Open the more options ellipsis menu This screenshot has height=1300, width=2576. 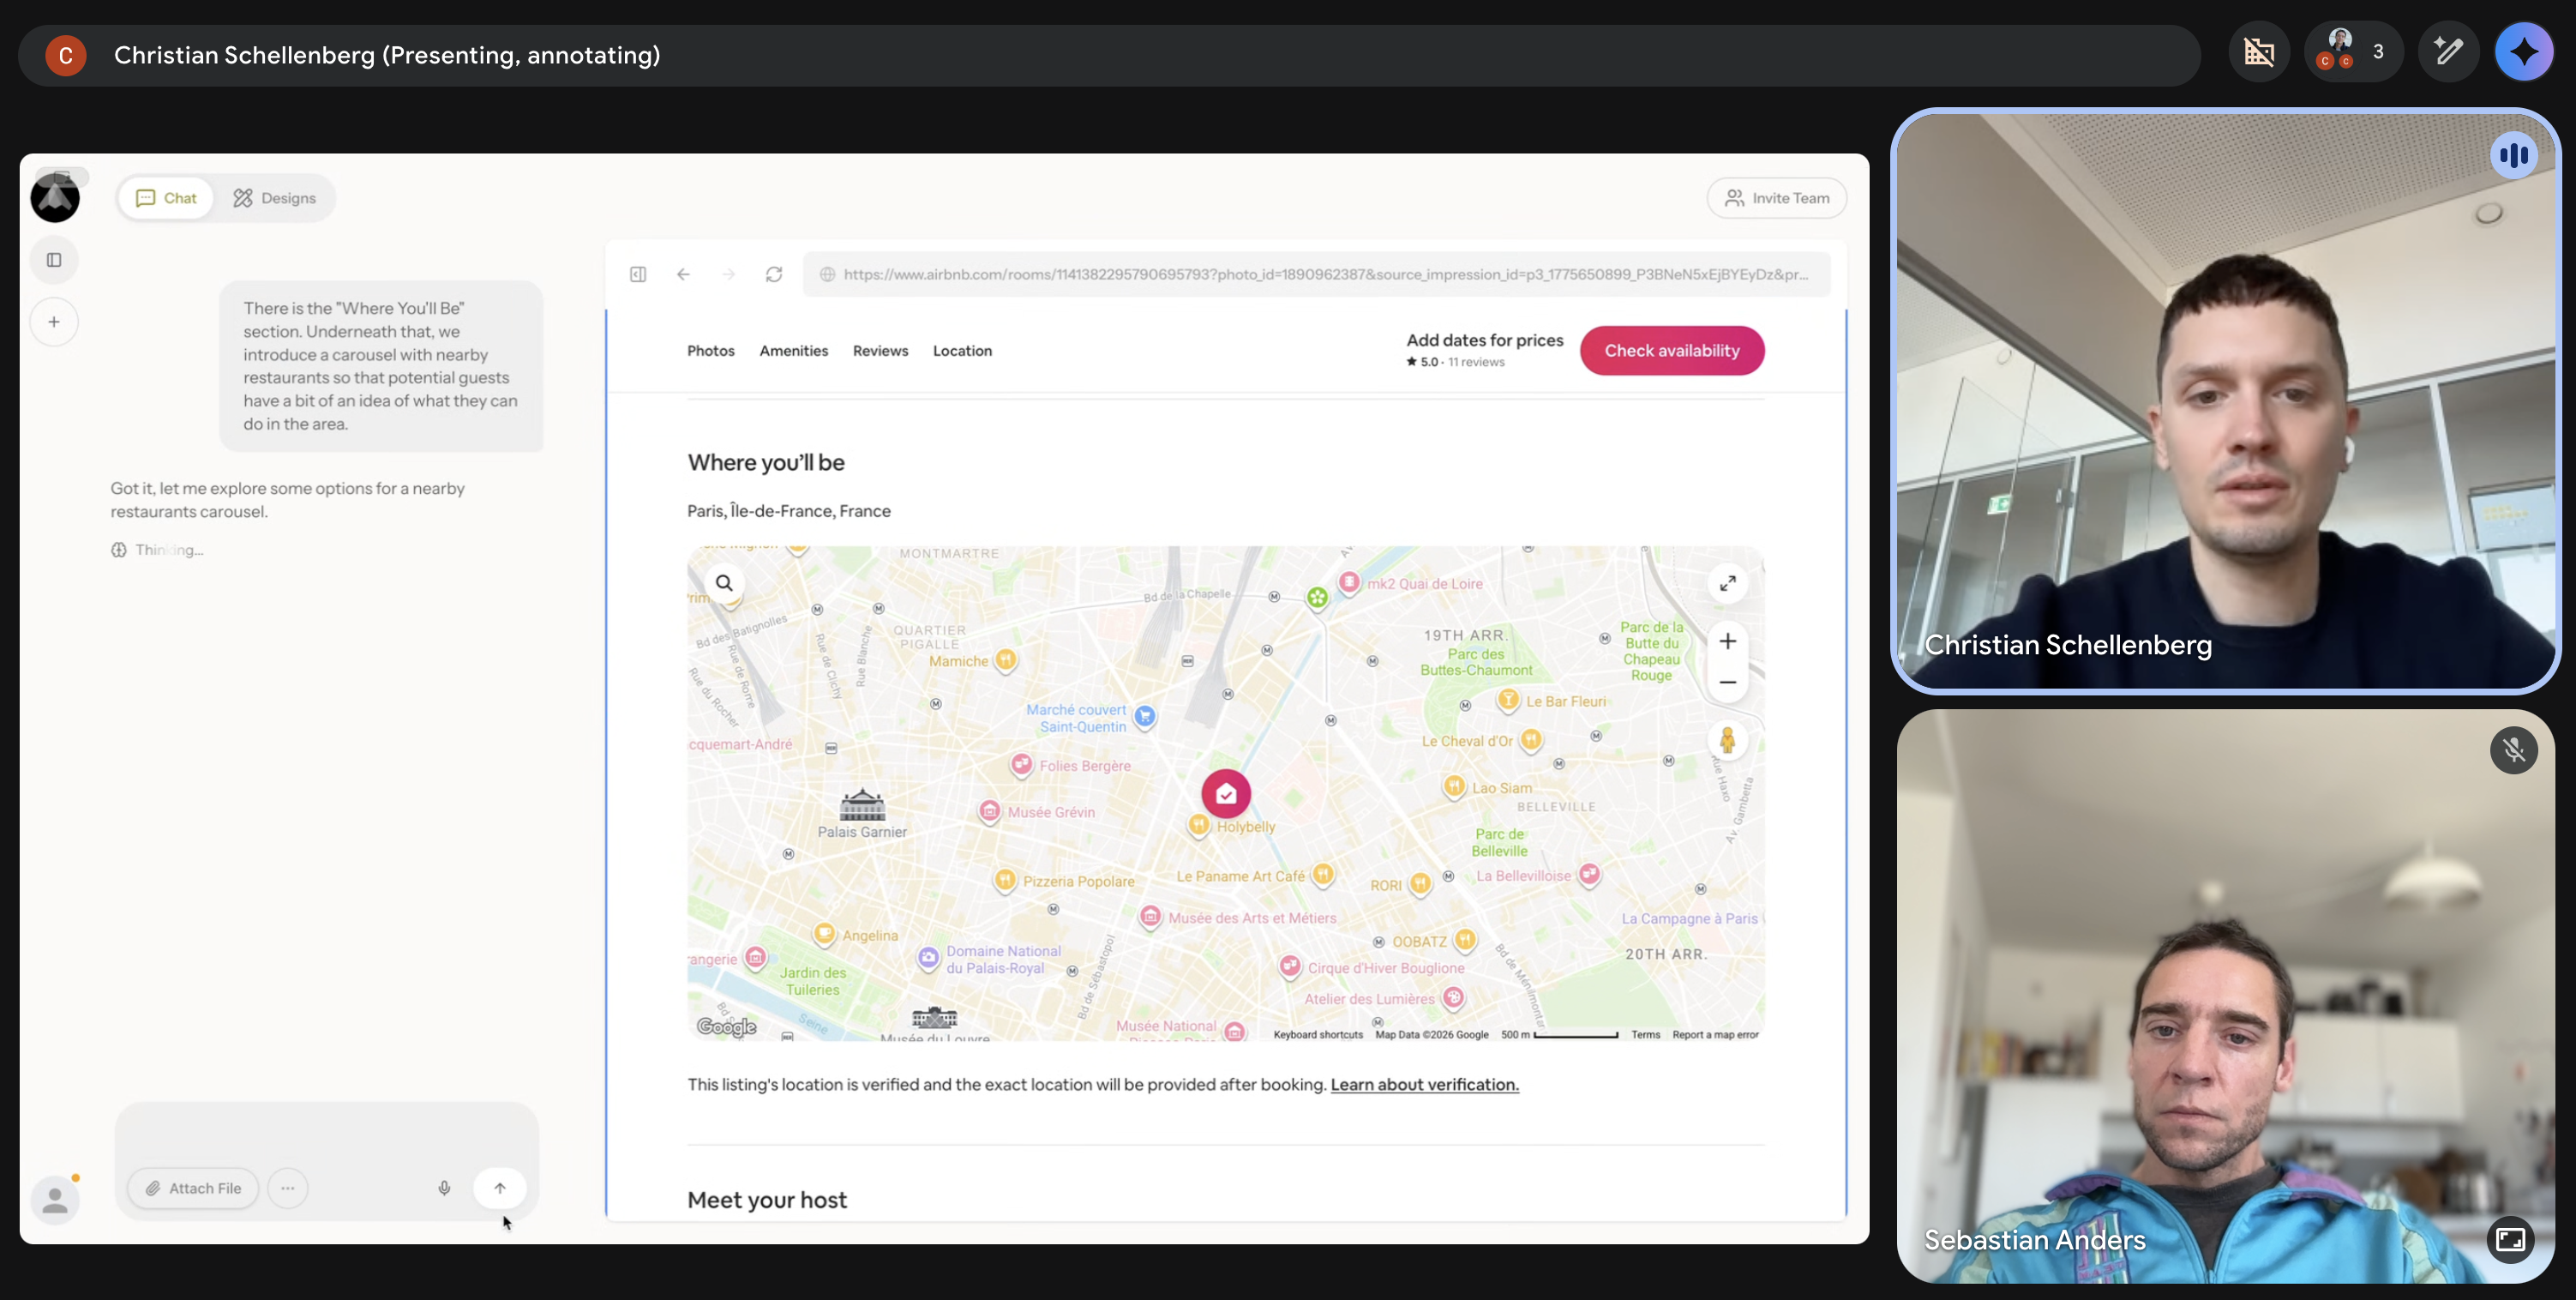pos(288,1188)
